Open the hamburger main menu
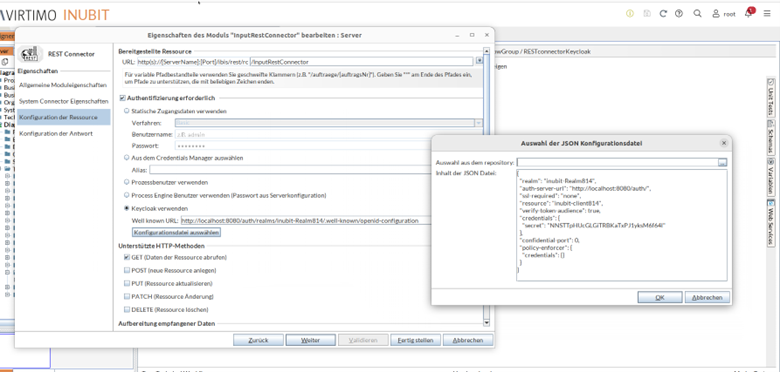780x372 pixels. click(767, 14)
